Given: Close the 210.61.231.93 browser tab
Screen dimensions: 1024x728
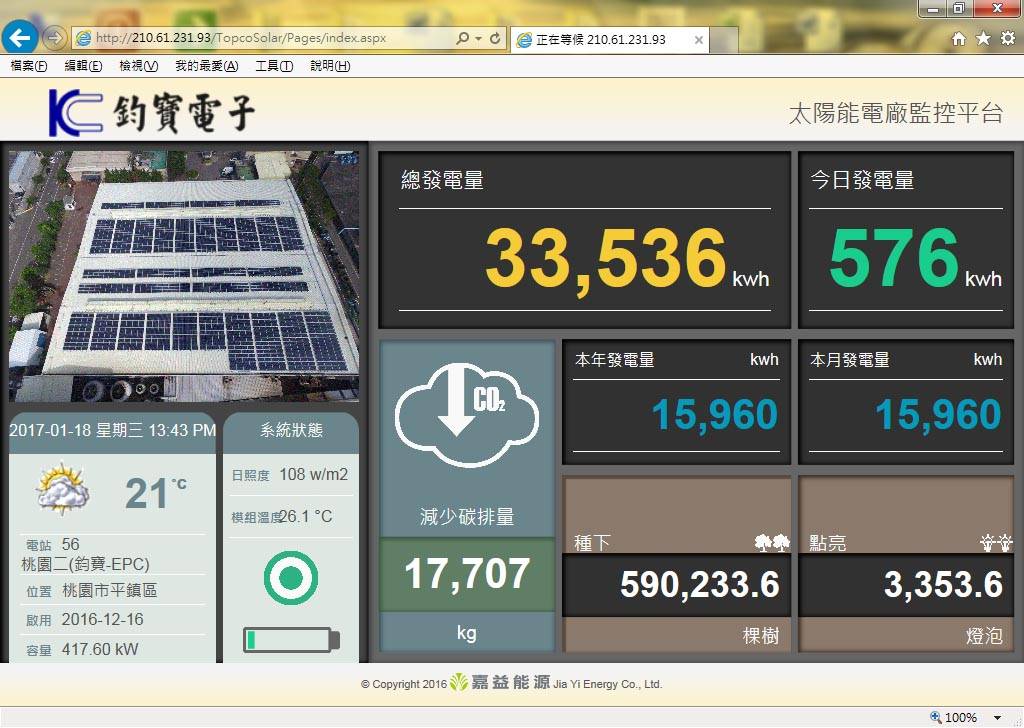Looking at the screenshot, I should click(x=699, y=40).
